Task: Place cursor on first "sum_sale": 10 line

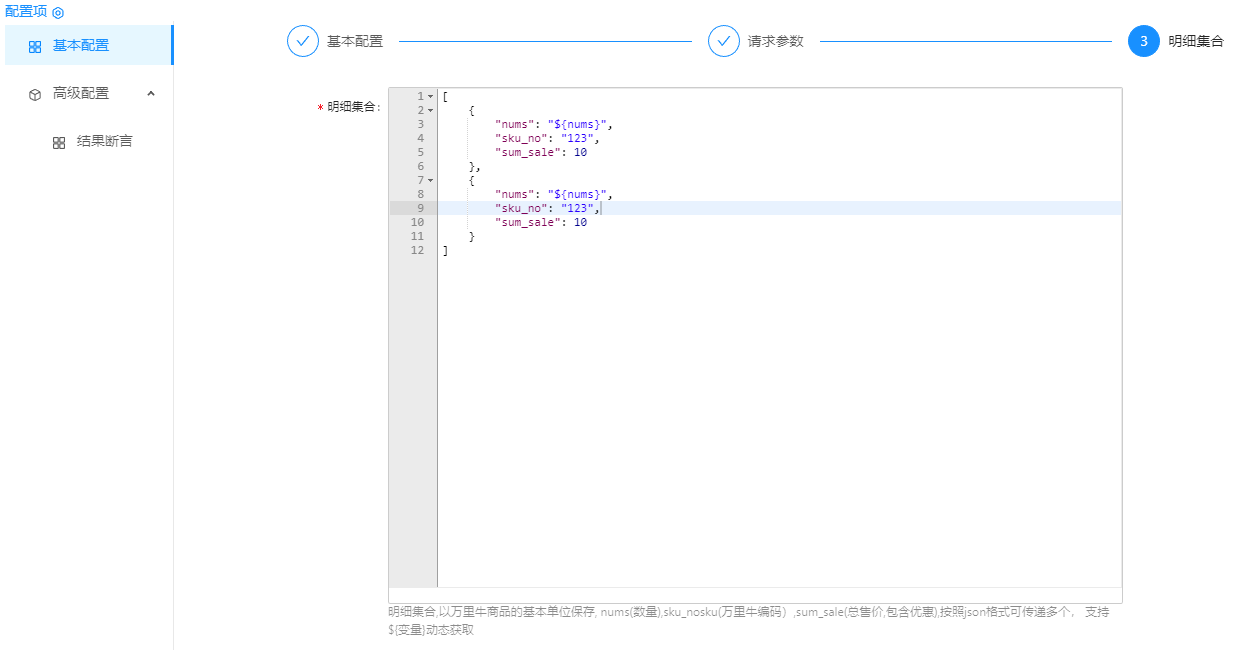Action: coord(540,152)
